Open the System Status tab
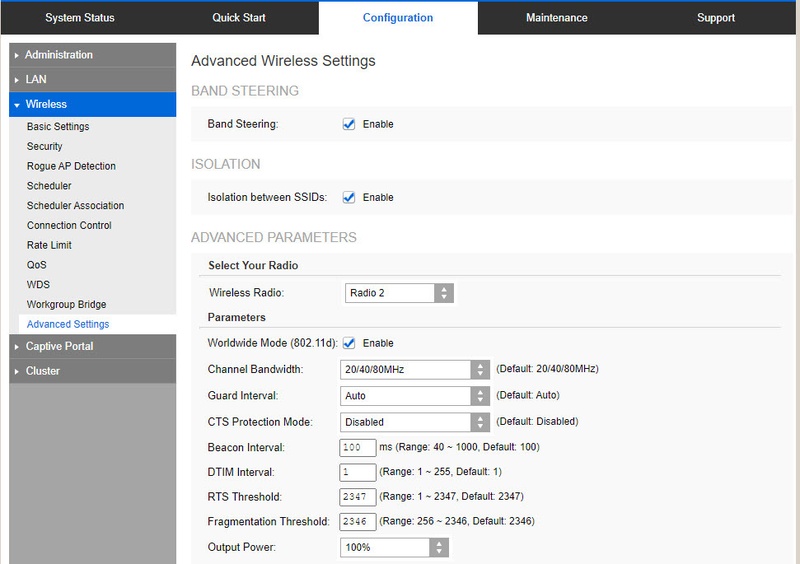 click(80, 18)
